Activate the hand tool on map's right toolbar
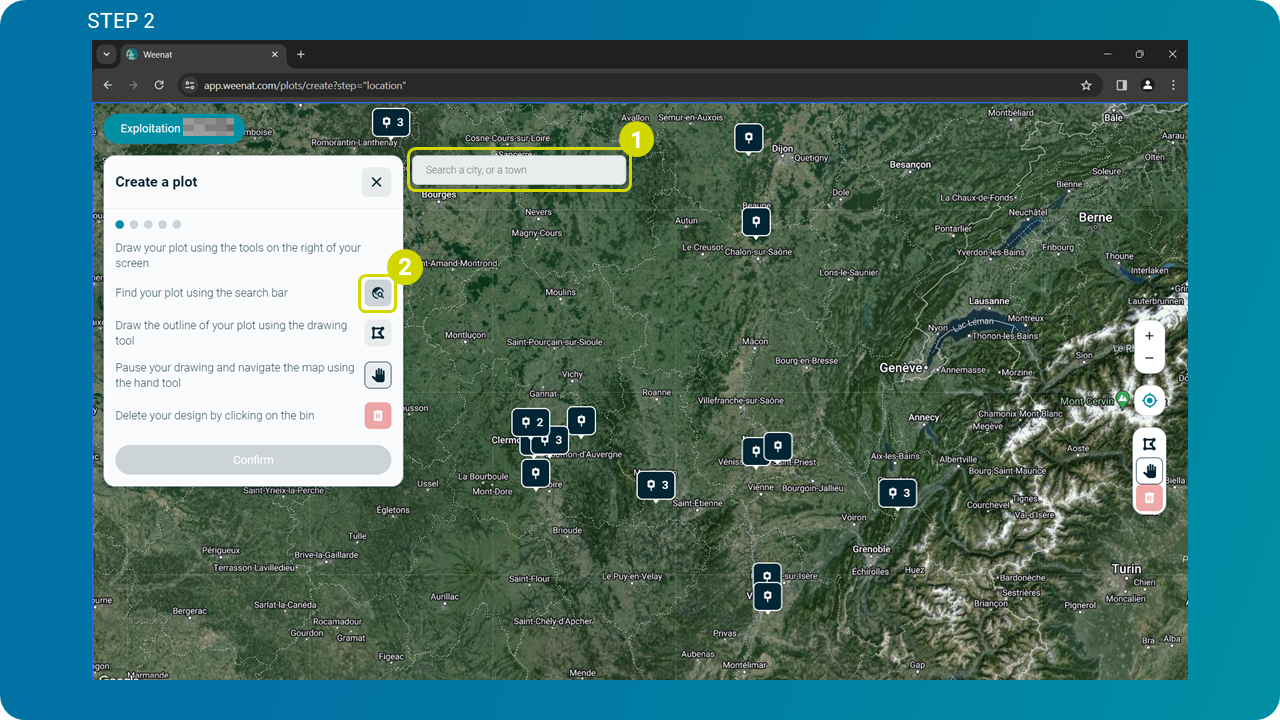The width and height of the screenshot is (1280, 720). (x=1149, y=470)
